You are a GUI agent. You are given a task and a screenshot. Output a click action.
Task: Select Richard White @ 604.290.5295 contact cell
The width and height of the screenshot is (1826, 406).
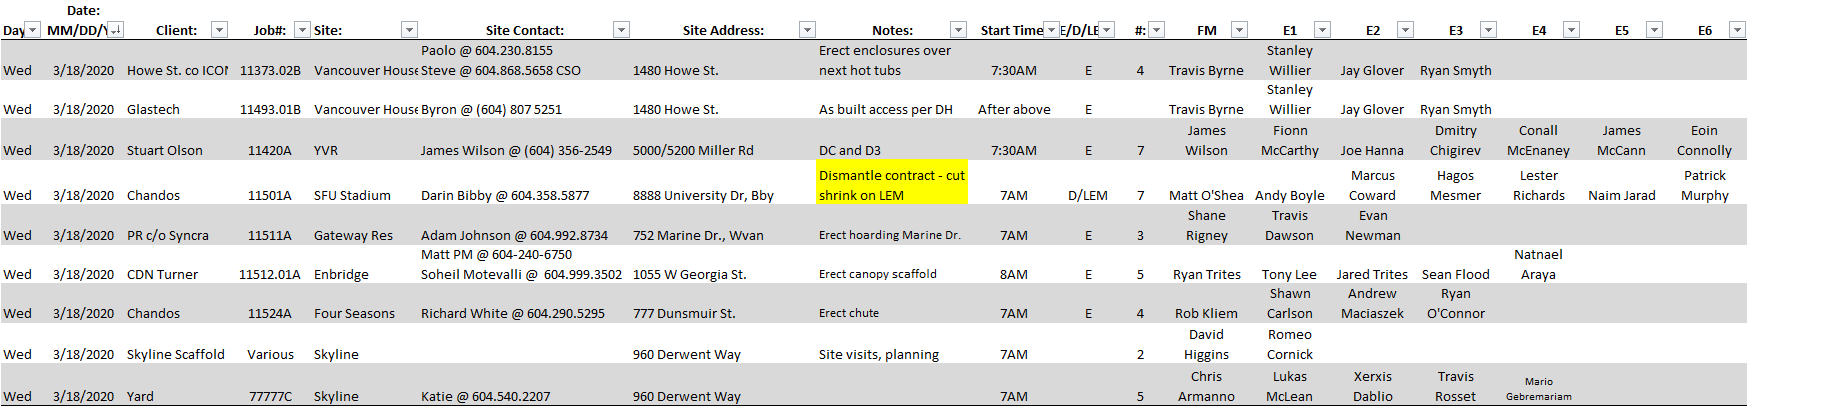(x=512, y=314)
